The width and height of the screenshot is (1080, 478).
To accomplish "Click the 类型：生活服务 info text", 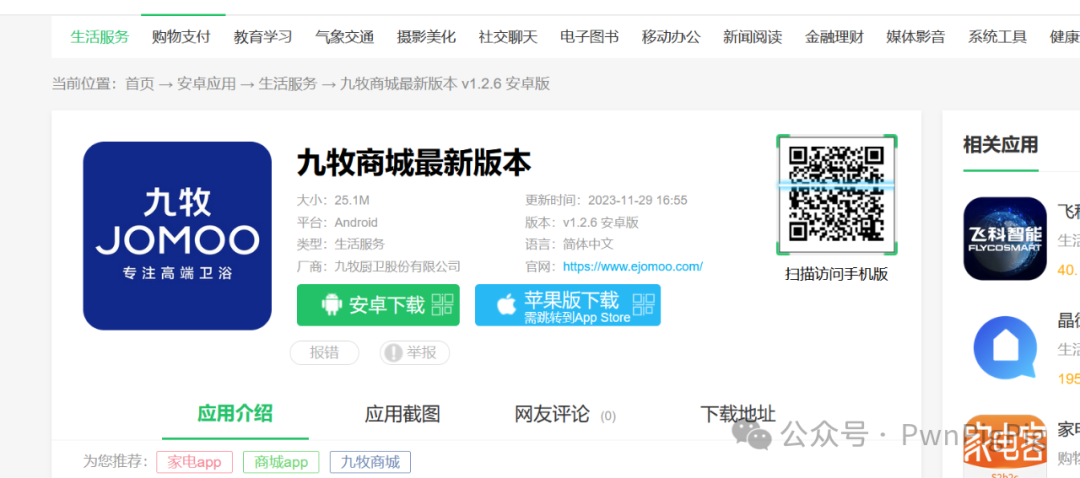I will 341,244.
